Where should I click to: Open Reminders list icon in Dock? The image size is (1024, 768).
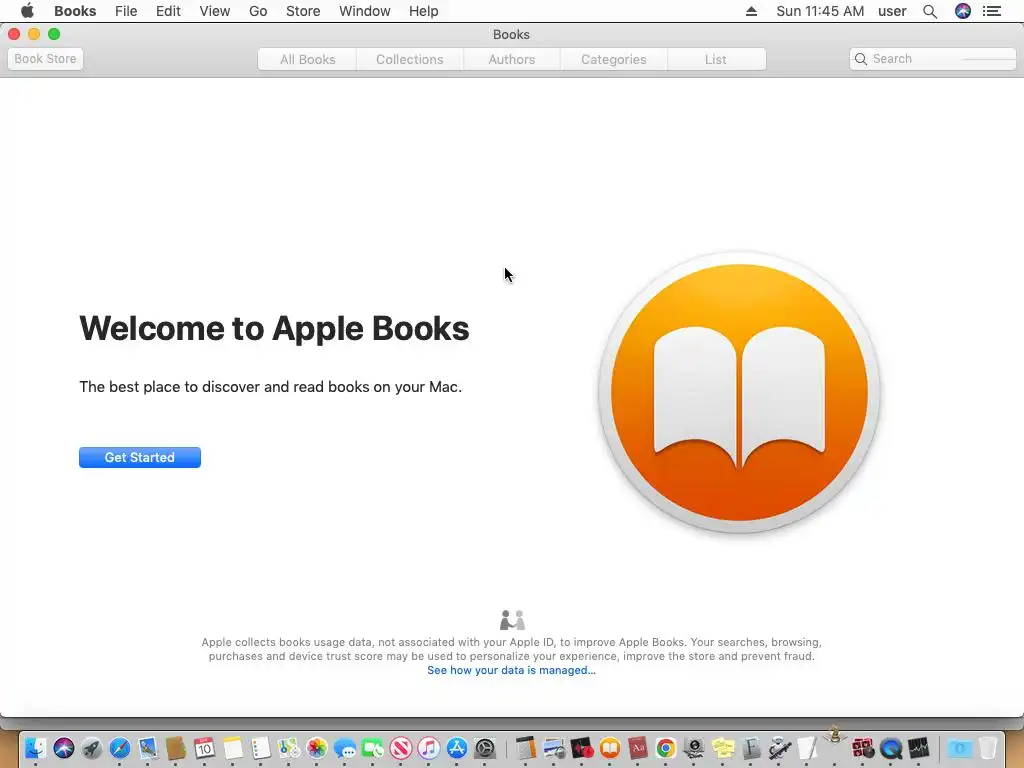tap(261, 748)
